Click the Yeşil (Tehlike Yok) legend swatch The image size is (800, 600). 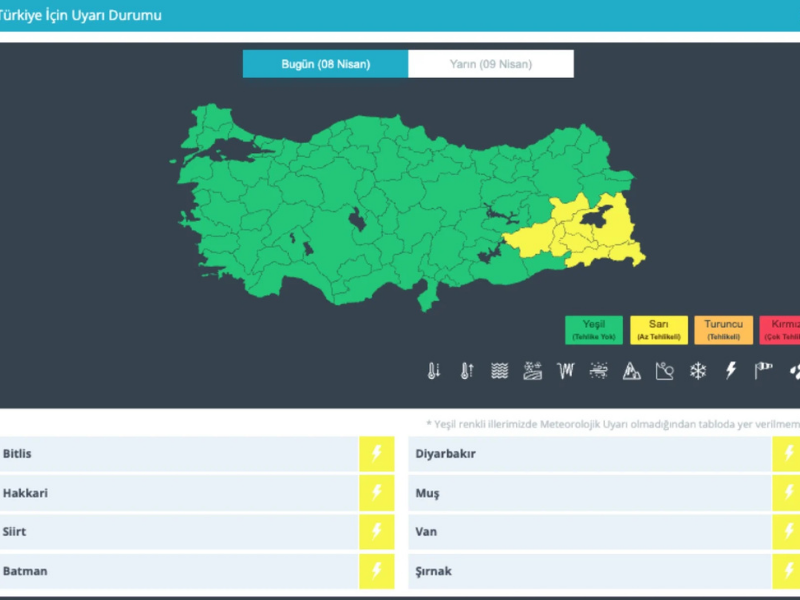tap(593, 330)
